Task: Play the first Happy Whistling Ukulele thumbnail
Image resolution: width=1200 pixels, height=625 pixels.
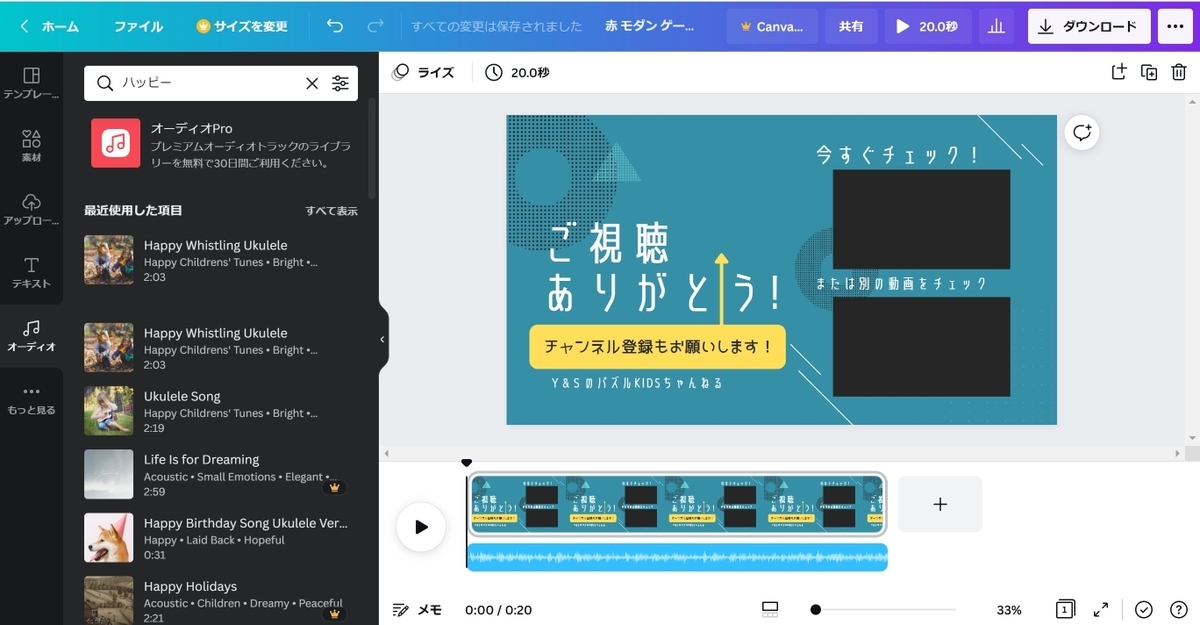Action: [x=109, y=260]
